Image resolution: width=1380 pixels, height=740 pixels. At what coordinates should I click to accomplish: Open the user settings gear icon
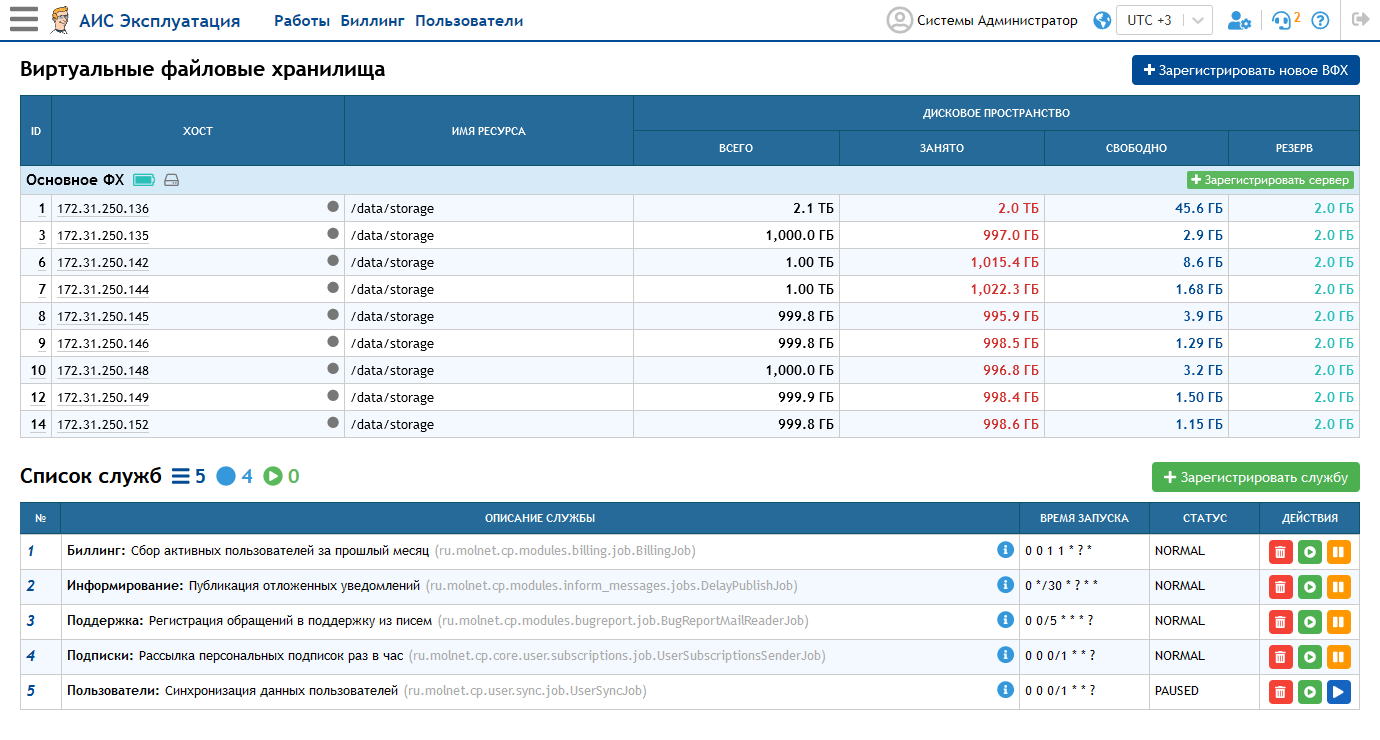pyautogui.click(x=1239, y=20)
